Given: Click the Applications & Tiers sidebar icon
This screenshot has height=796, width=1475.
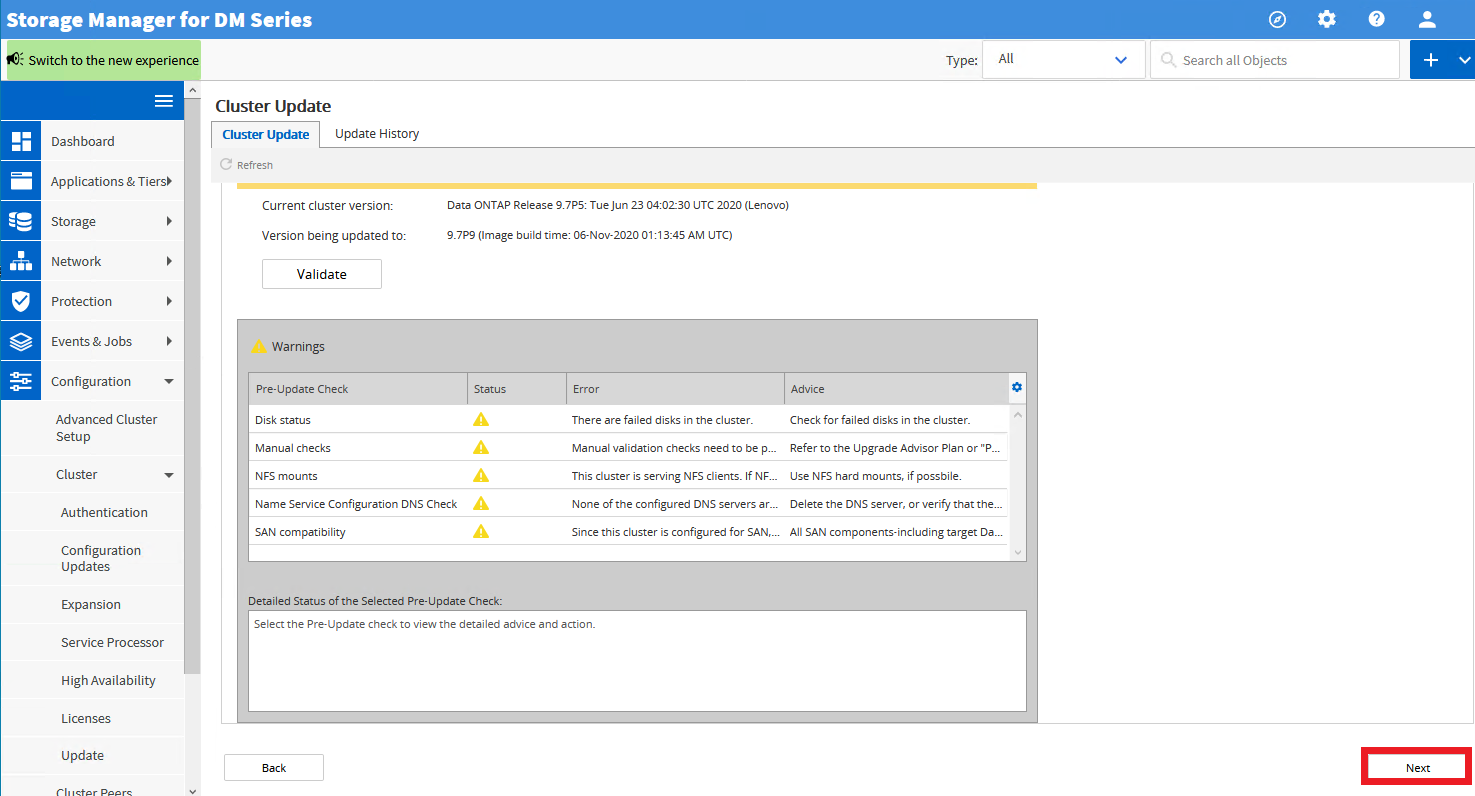Looking at the screenshot, I should [x=21, y=181].
